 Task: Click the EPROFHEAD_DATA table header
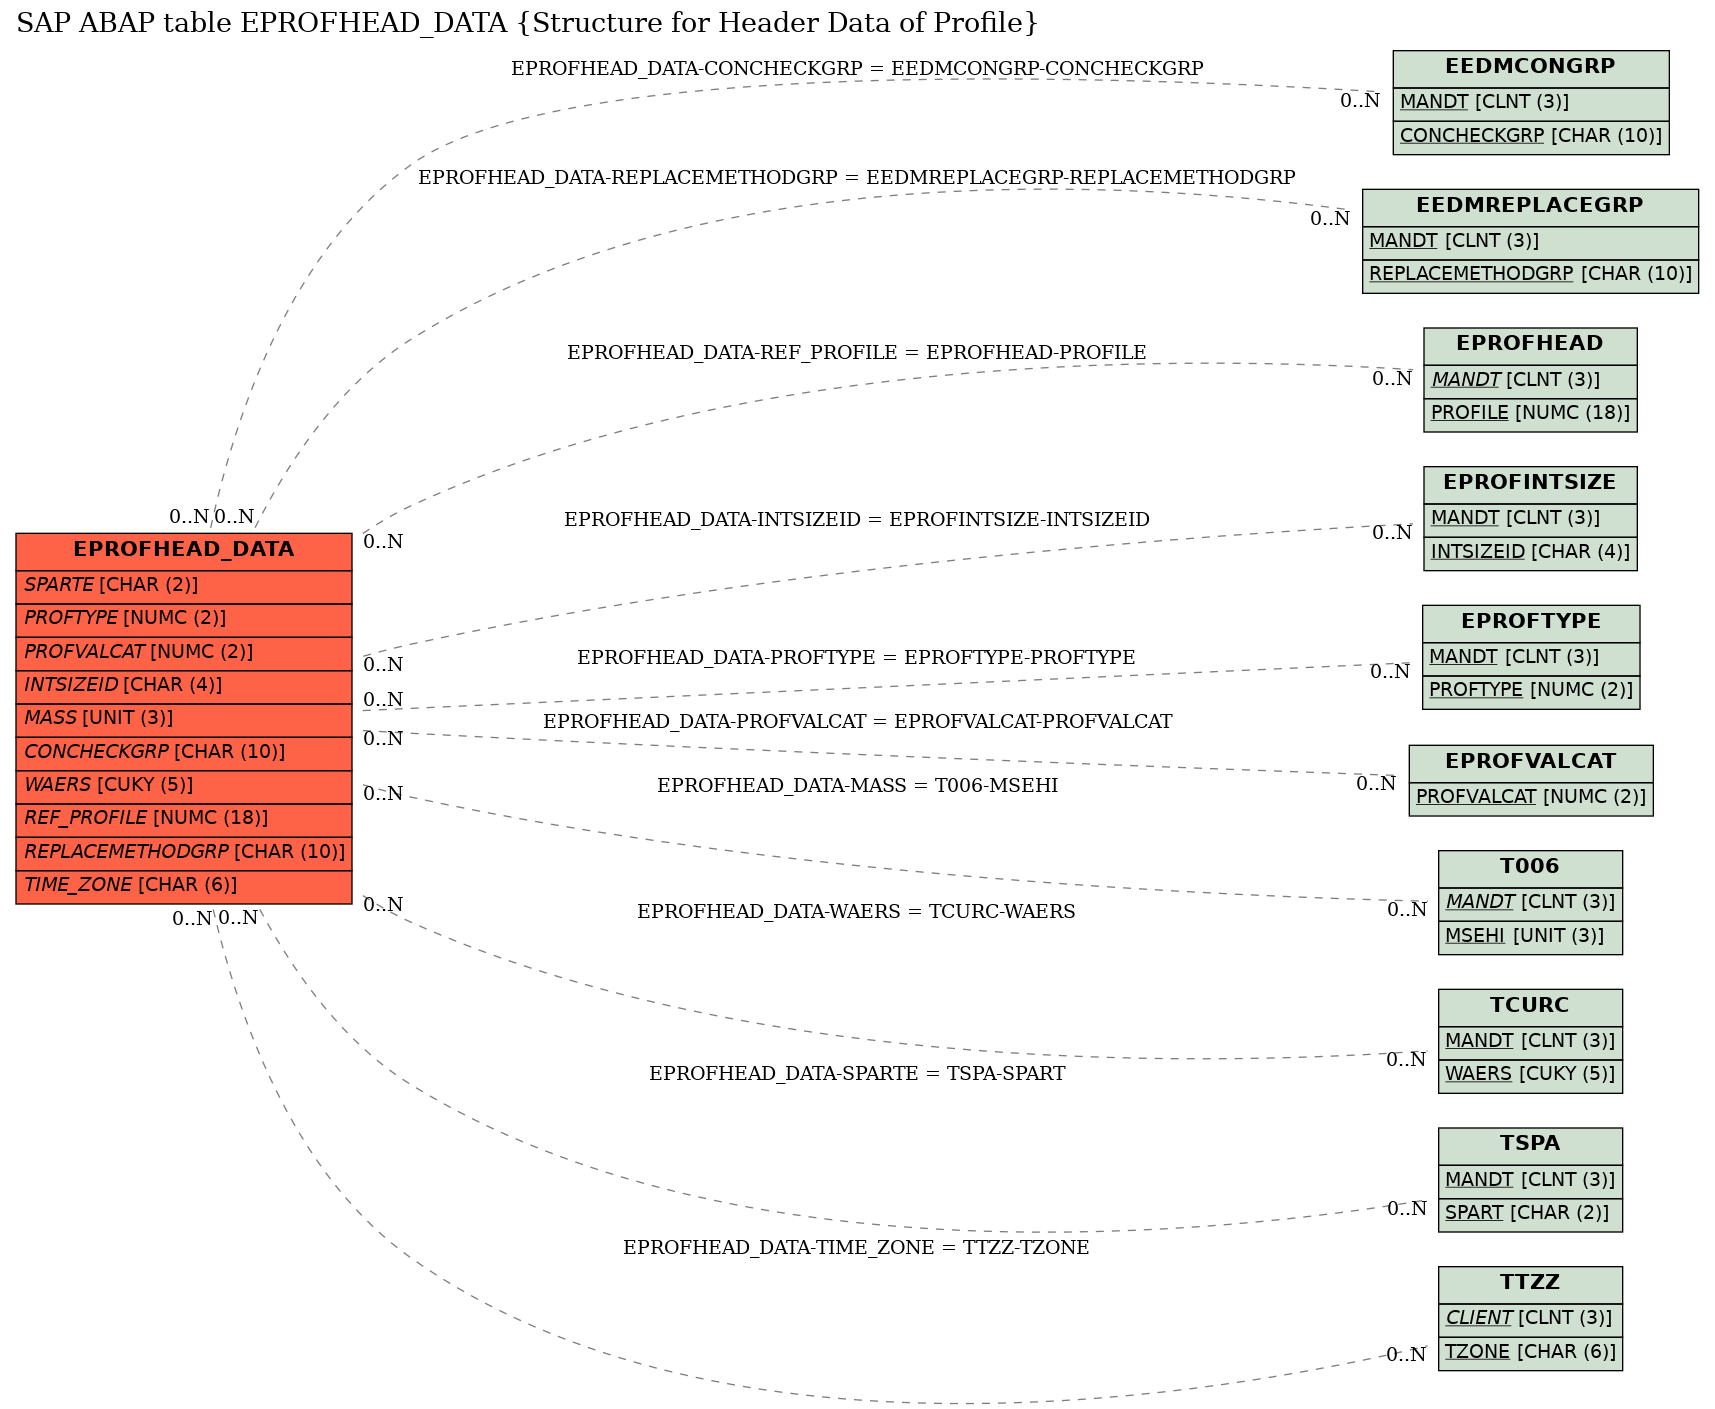click(184, 550)
